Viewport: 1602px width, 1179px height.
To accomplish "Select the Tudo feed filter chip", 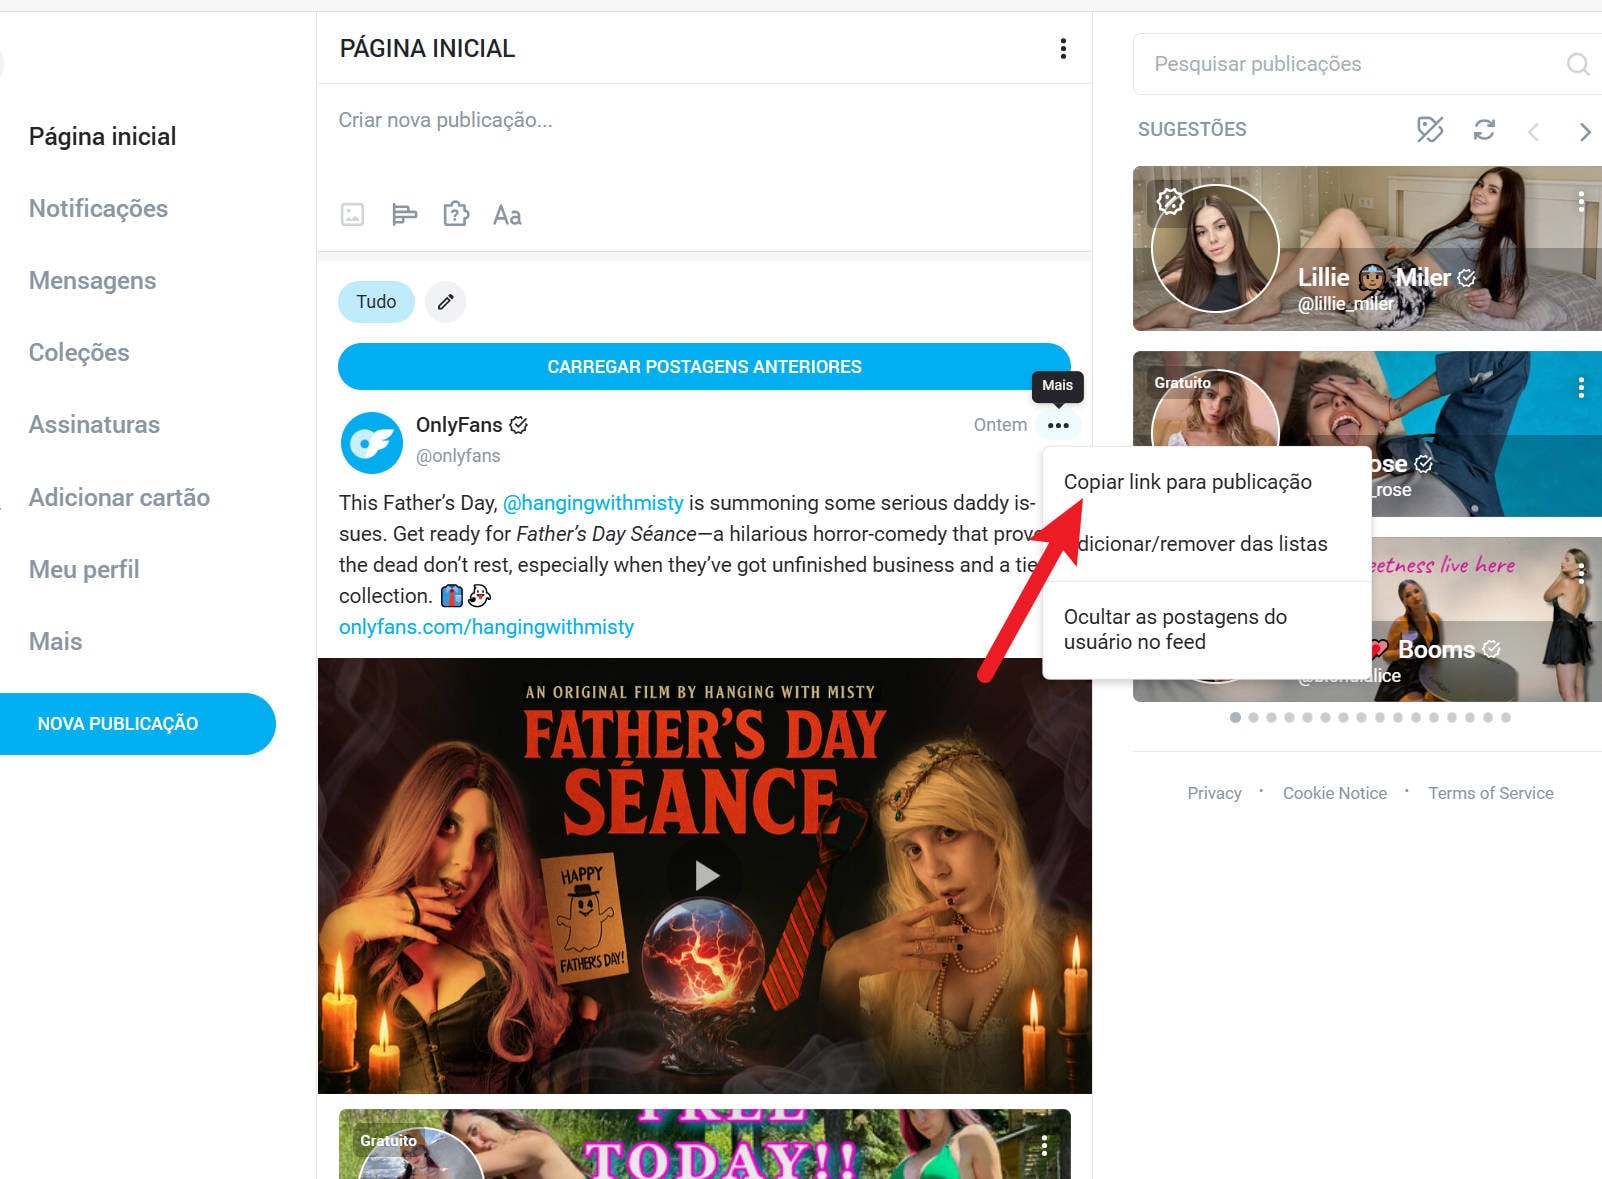I will pos(376,302).
